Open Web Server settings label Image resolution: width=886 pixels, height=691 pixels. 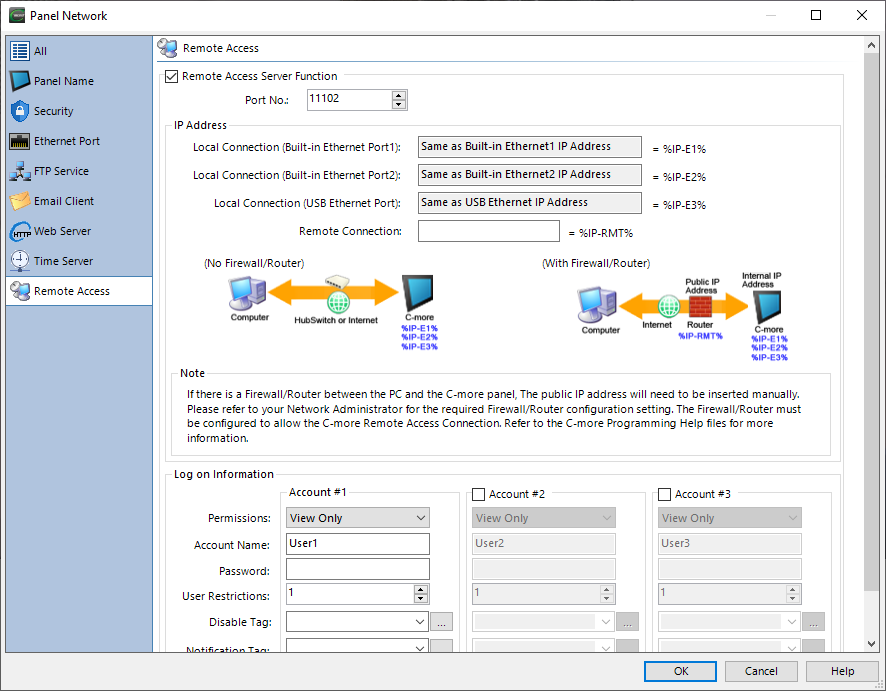pos(62,231)
